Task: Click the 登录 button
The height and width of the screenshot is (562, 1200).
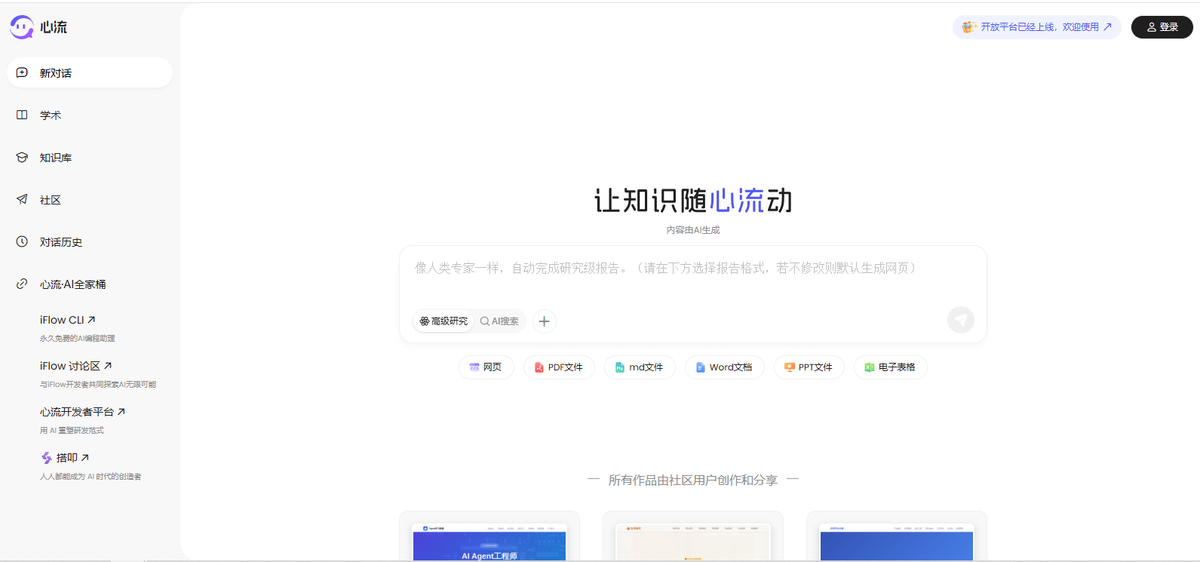Action: pos(1161,27)
